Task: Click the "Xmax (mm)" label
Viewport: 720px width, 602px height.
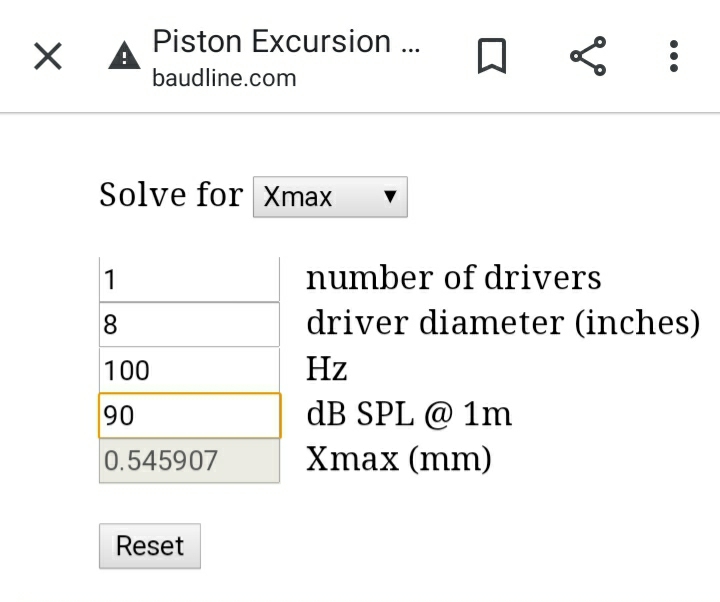Action: click(x=398, y=460)
